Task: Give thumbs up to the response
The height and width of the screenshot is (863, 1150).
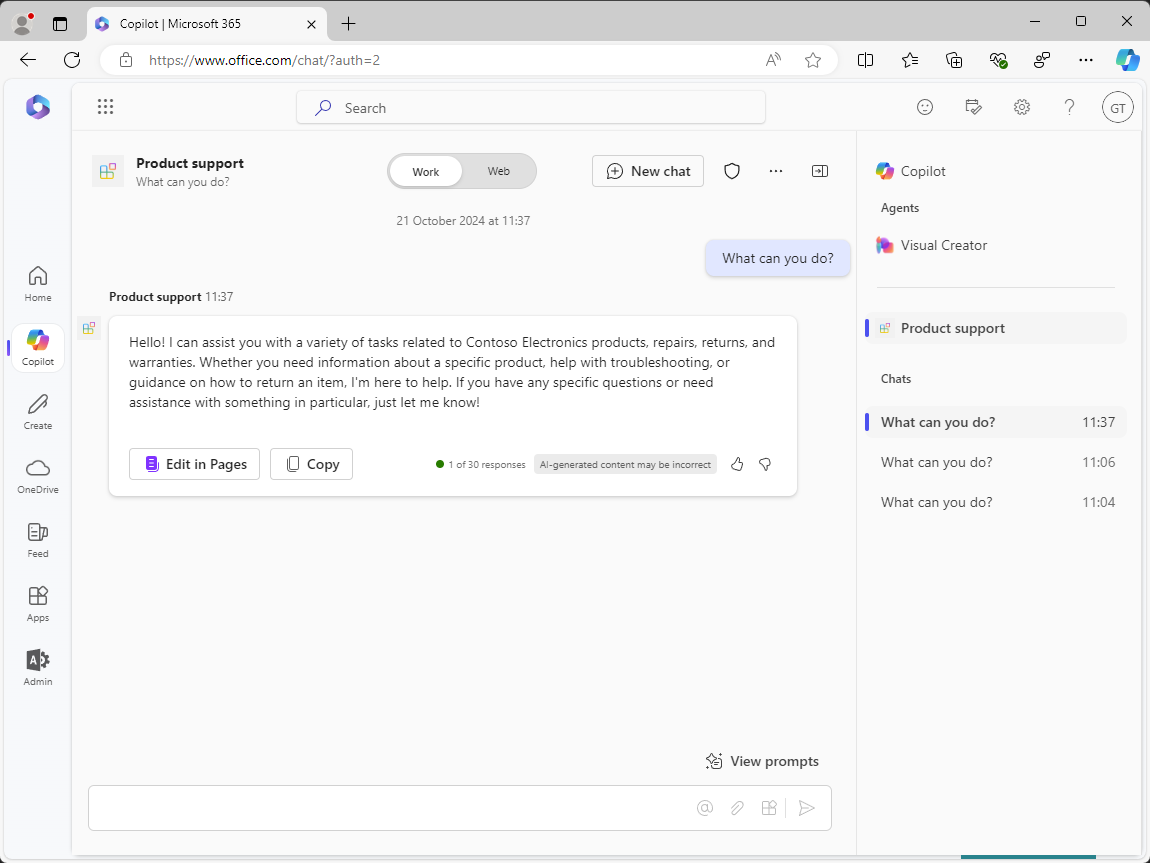Action: [737, 464]
